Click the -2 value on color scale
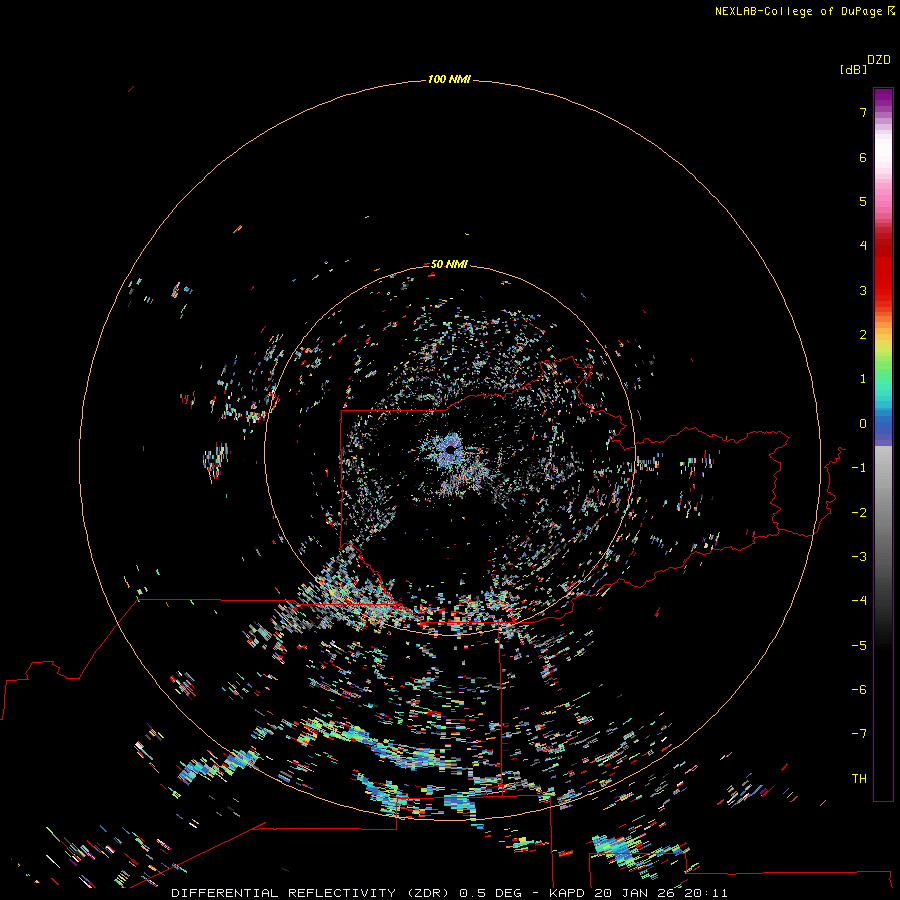This screenshot has height=900, width=900. (x=859, y=513)
